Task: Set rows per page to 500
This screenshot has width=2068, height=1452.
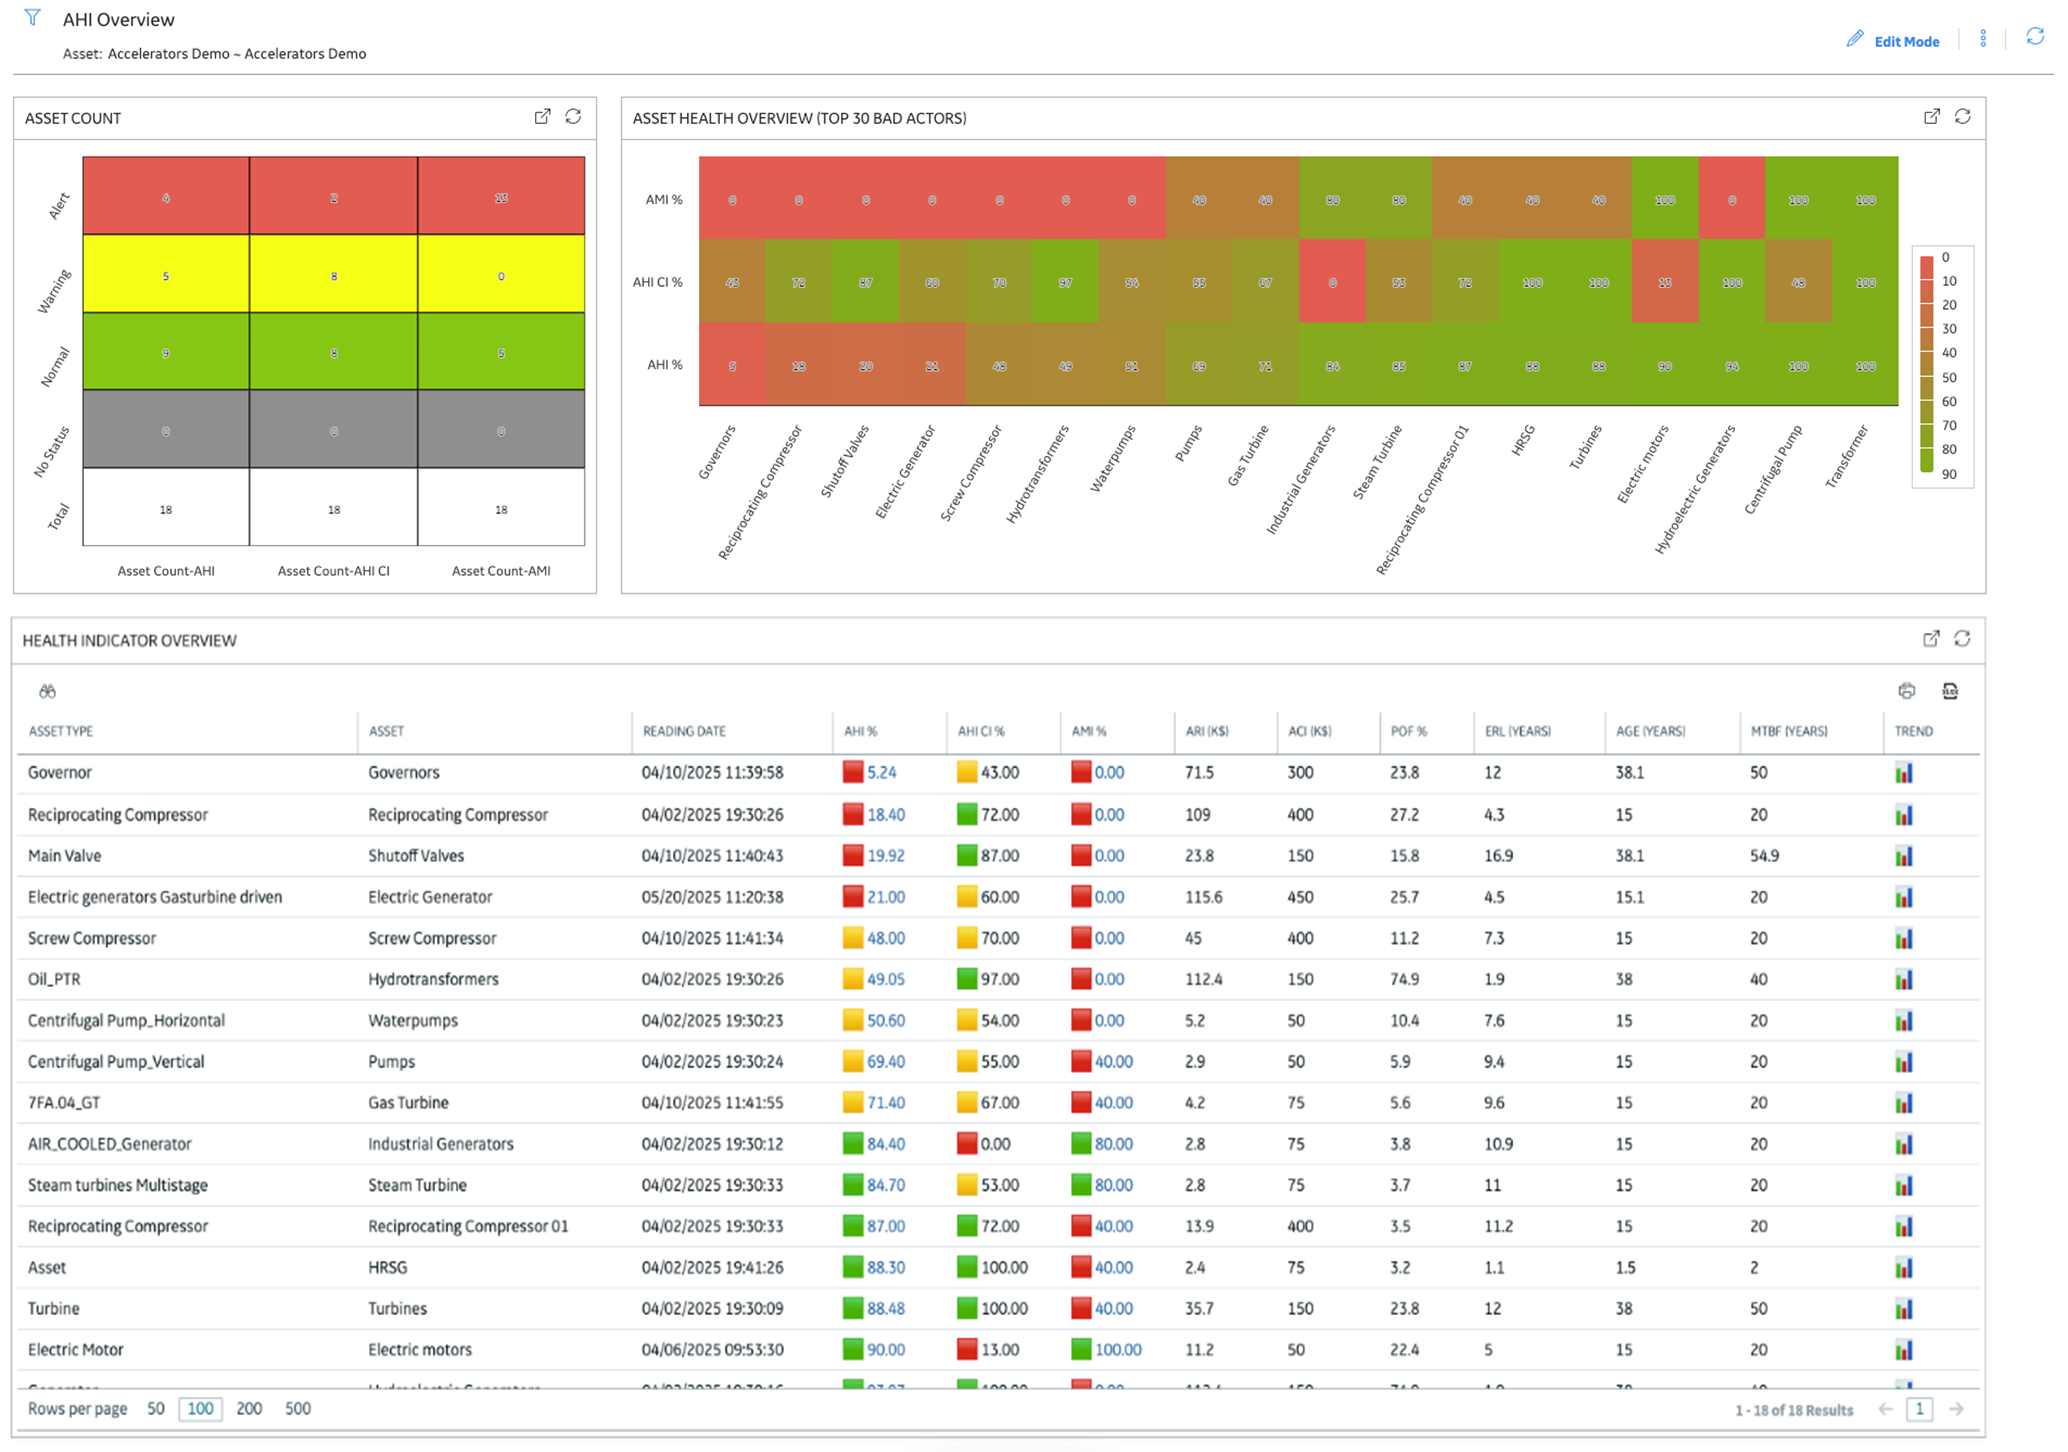Action: pyautogui.click(x=298, y=1409)
